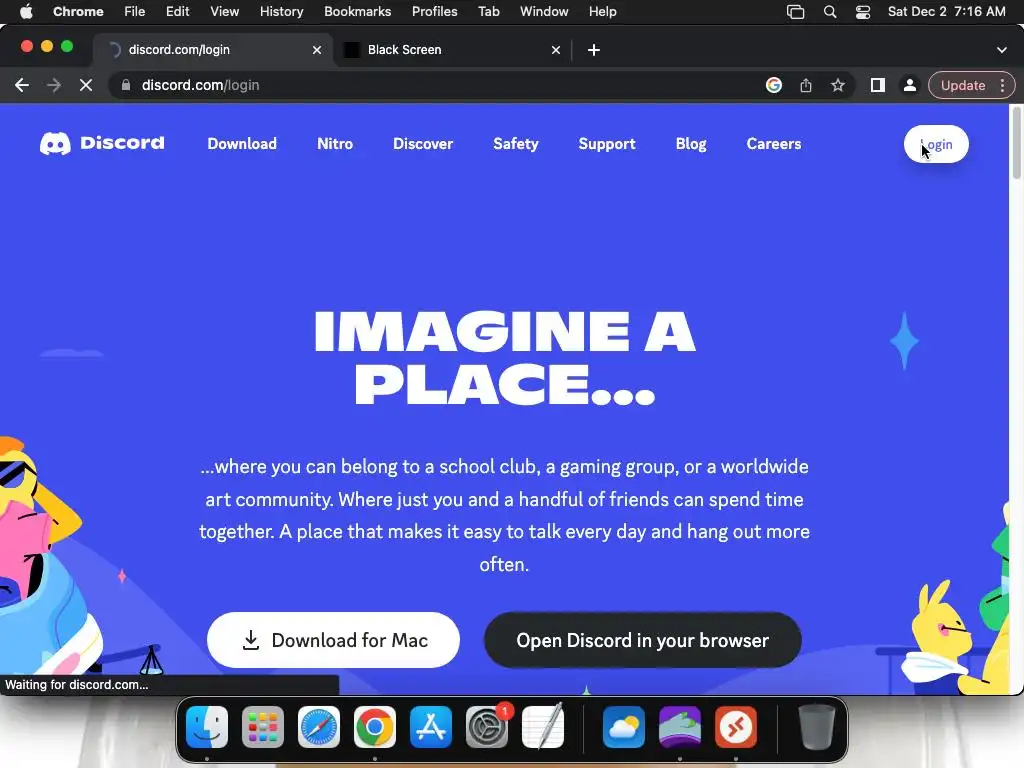The image size is (1024, 768).
Task: Open the Bookmarks menu
Action: (357, 11)
